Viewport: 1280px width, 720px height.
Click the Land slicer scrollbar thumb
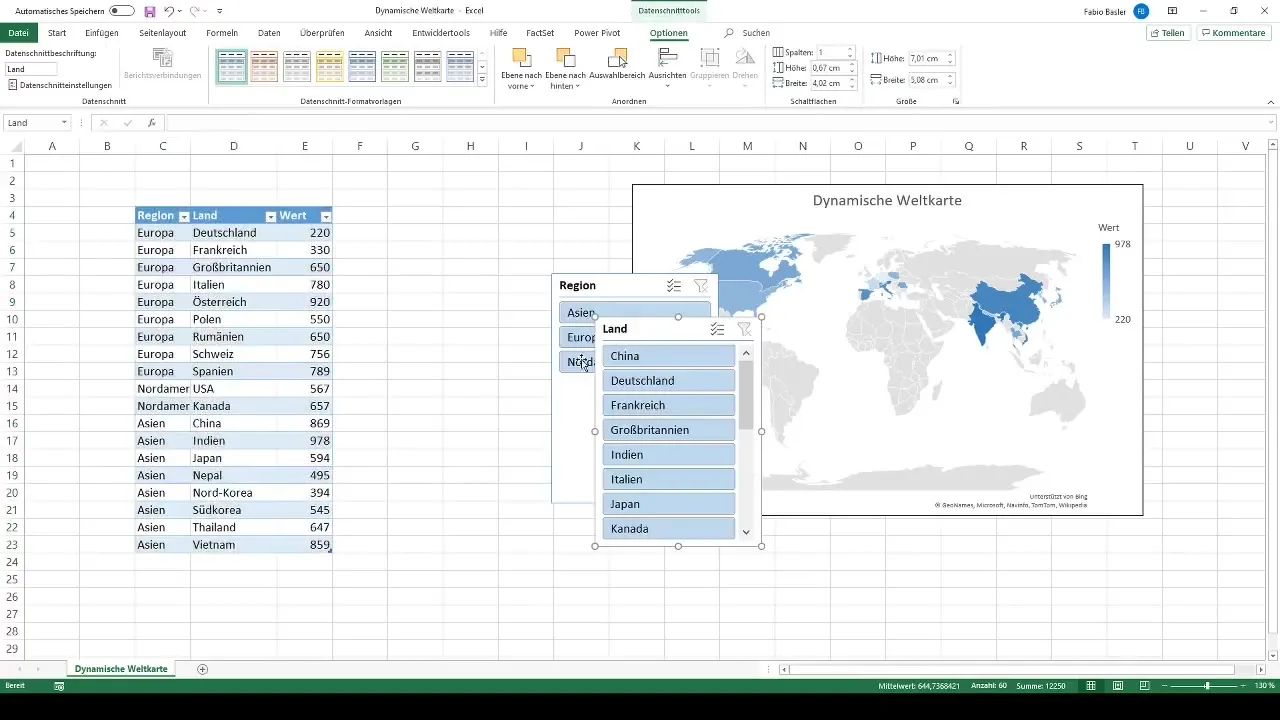coord(746,396)
